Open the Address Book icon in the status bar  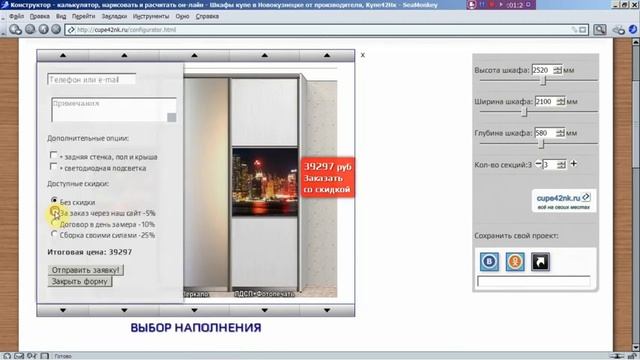[44, 356]
